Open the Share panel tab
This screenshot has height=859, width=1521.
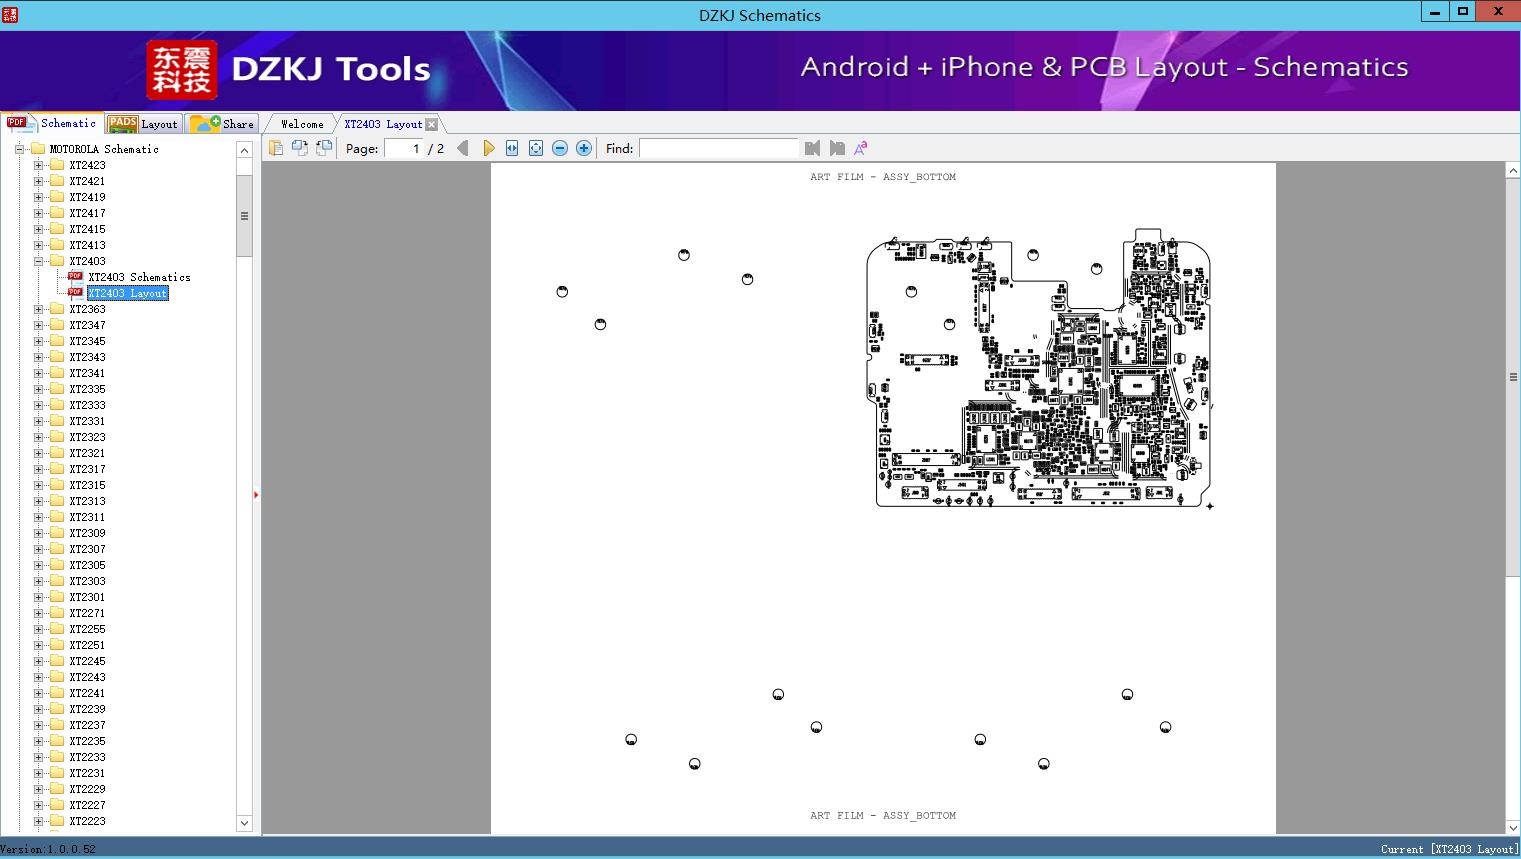click(223, 124)
